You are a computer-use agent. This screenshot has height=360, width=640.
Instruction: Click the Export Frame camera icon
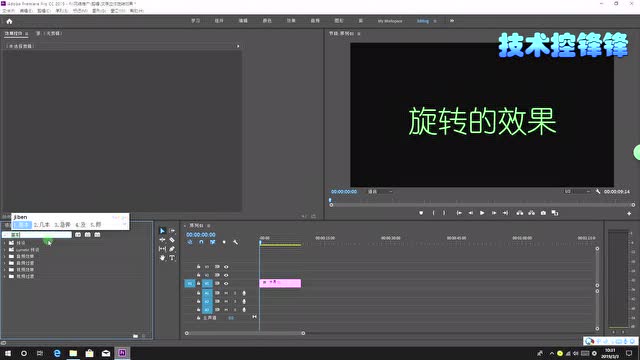[x=543, y=213]
